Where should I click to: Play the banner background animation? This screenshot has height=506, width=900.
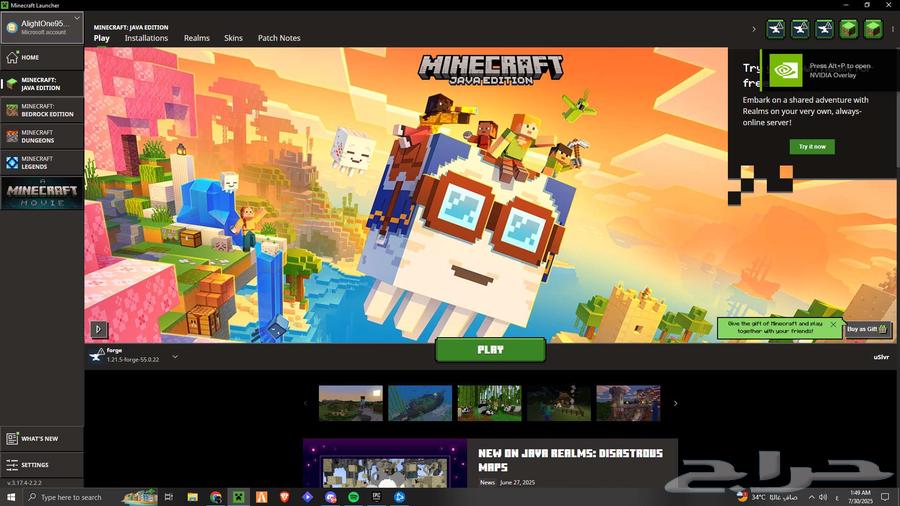(98, 329)
